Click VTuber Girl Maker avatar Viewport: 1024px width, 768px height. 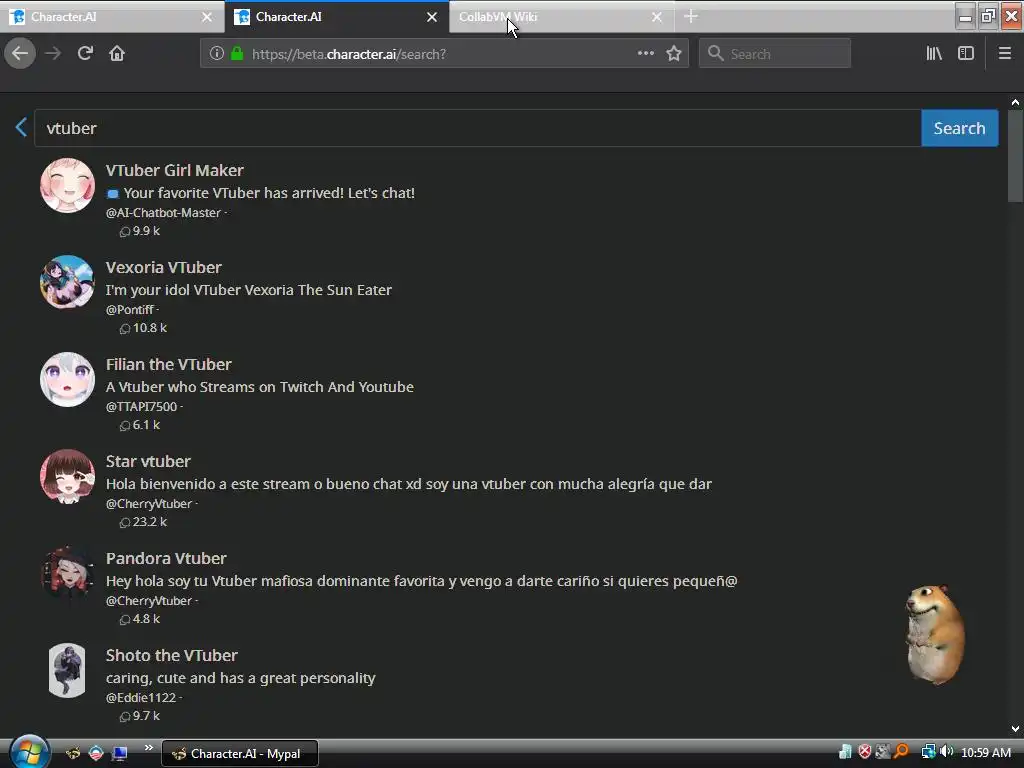67,185
